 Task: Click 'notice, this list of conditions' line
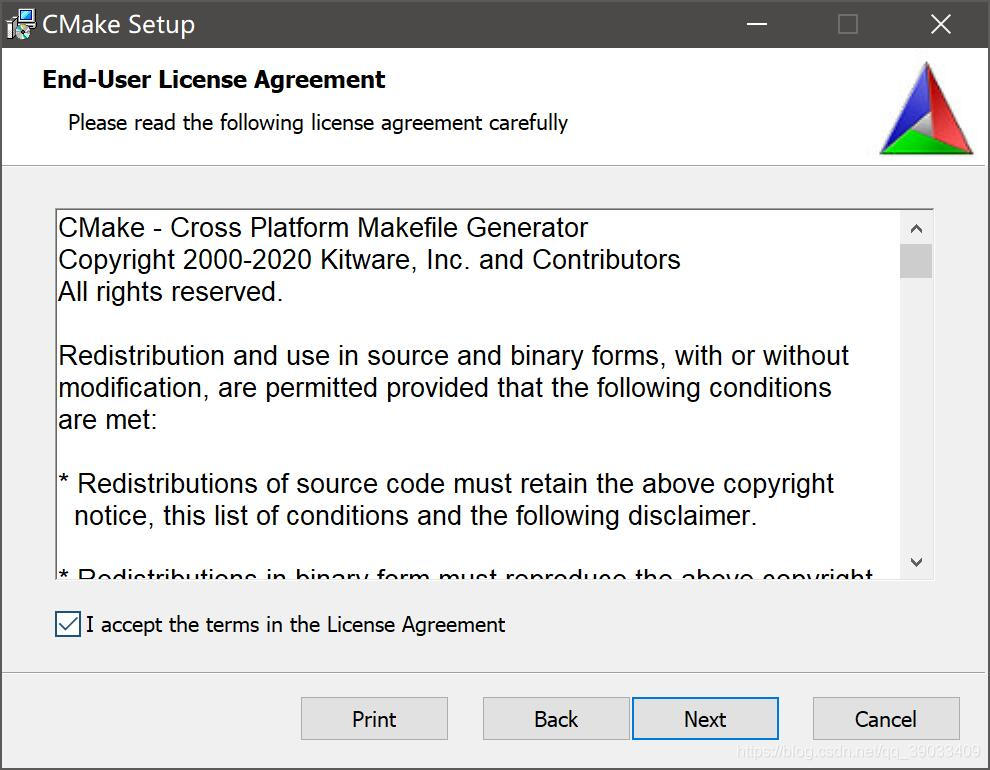click(x=415, y=516)
